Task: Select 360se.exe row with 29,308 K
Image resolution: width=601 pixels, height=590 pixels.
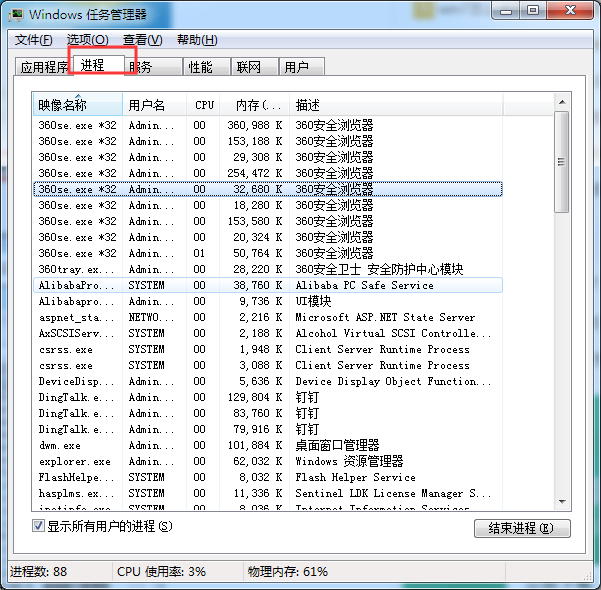Action: (268, 157)
